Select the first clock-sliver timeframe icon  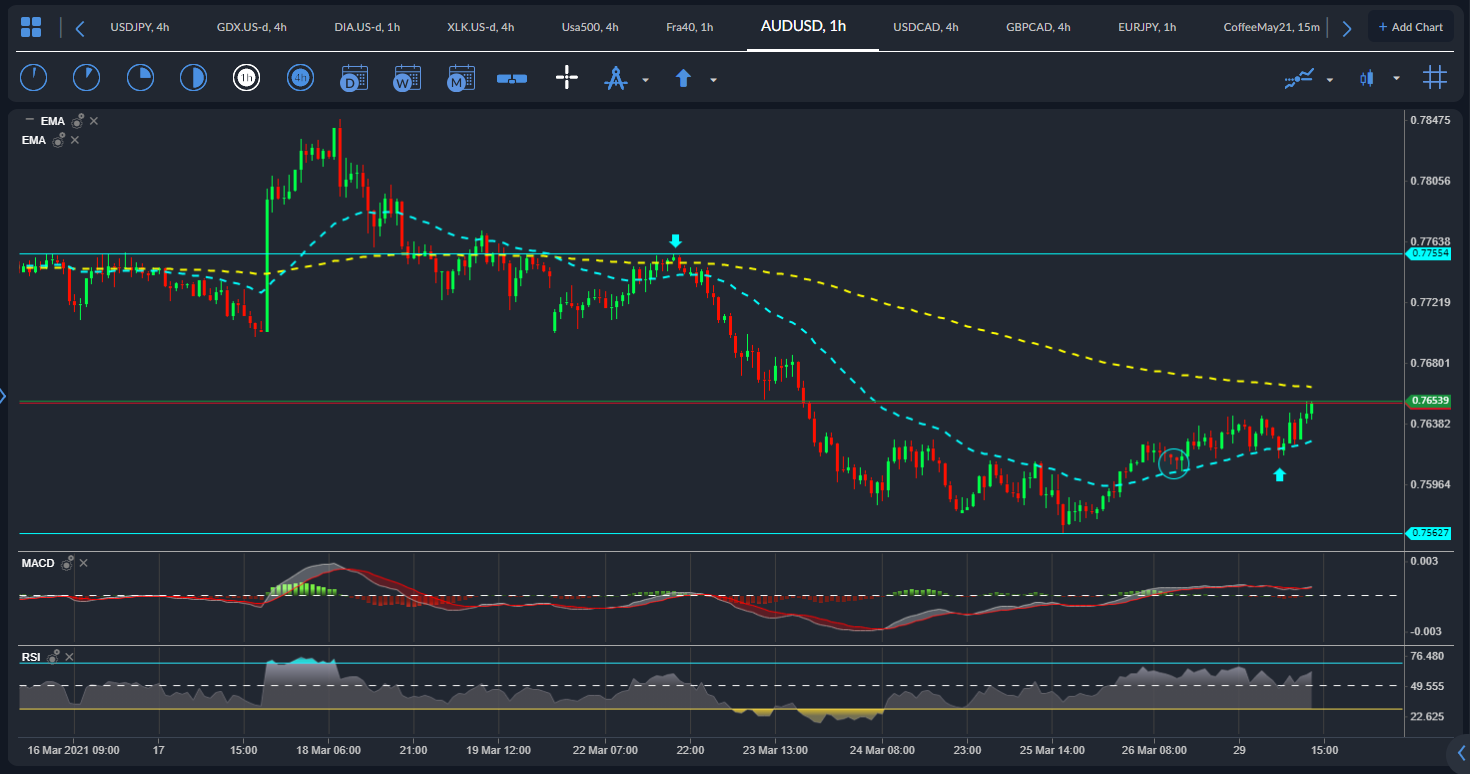33,77
